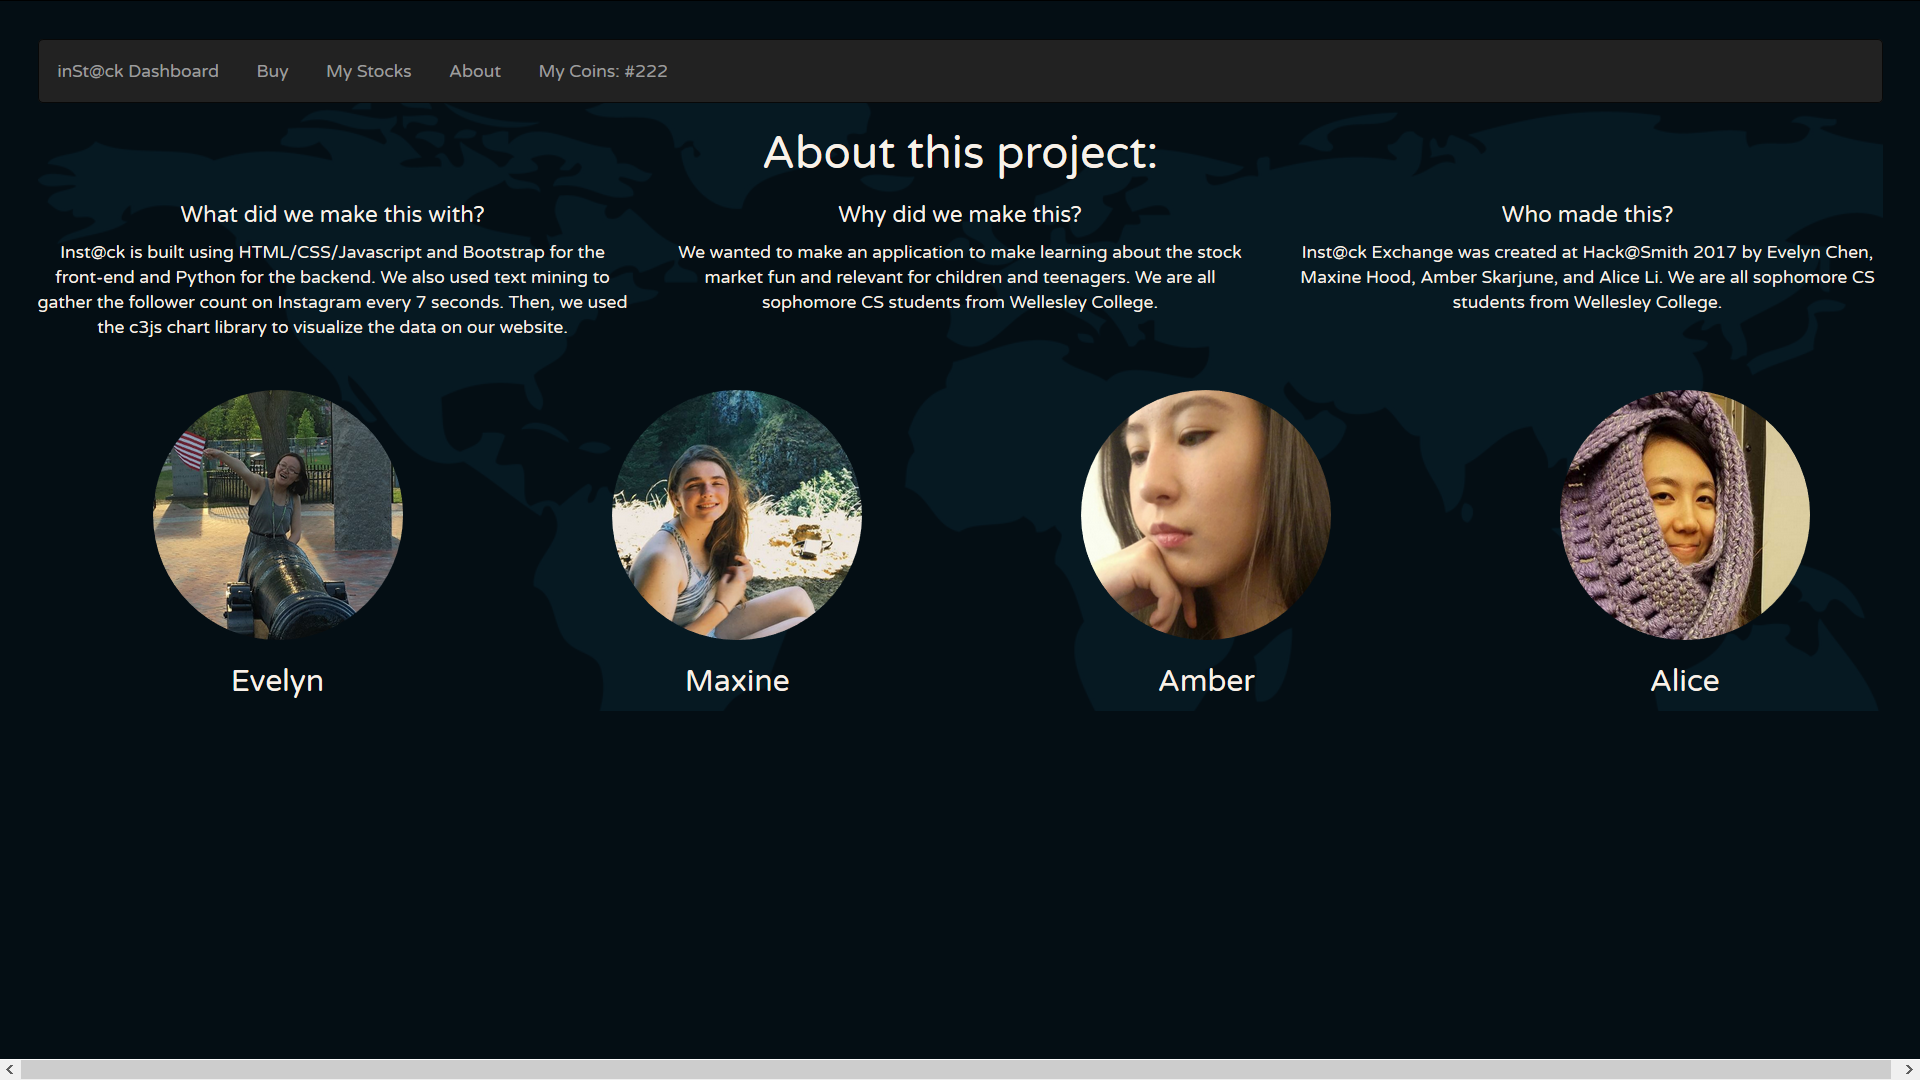This screenshot has width=1920, height=1080.
Task: Click the 'Why did we make this?' heading
Action: 960,214
